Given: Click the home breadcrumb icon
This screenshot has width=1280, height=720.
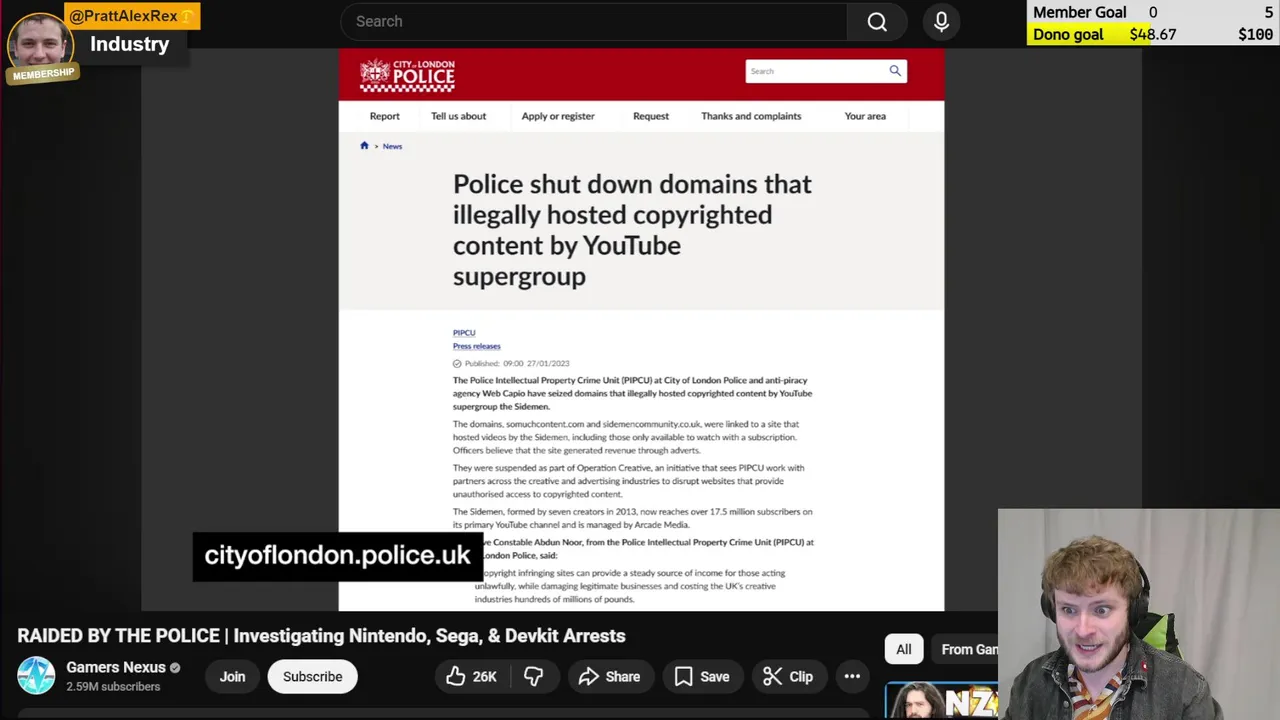Looking at the screenshot, I should (x=364, y=146).
